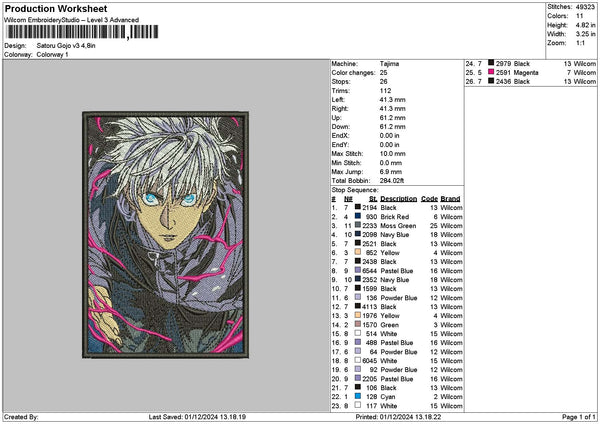The image size is (600, 424).
Task: Click the 'Colorway 1' value
Action: click(52, 55)
